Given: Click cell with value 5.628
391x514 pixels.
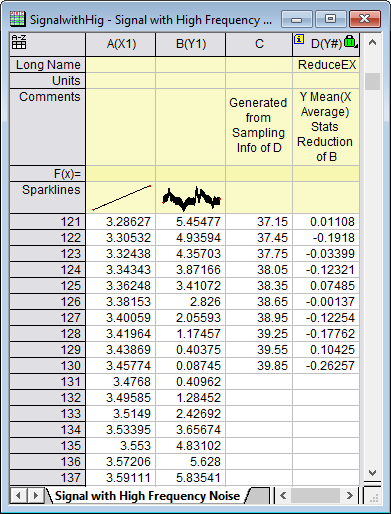Looking at the screenshot, I should tap(191, 462).
